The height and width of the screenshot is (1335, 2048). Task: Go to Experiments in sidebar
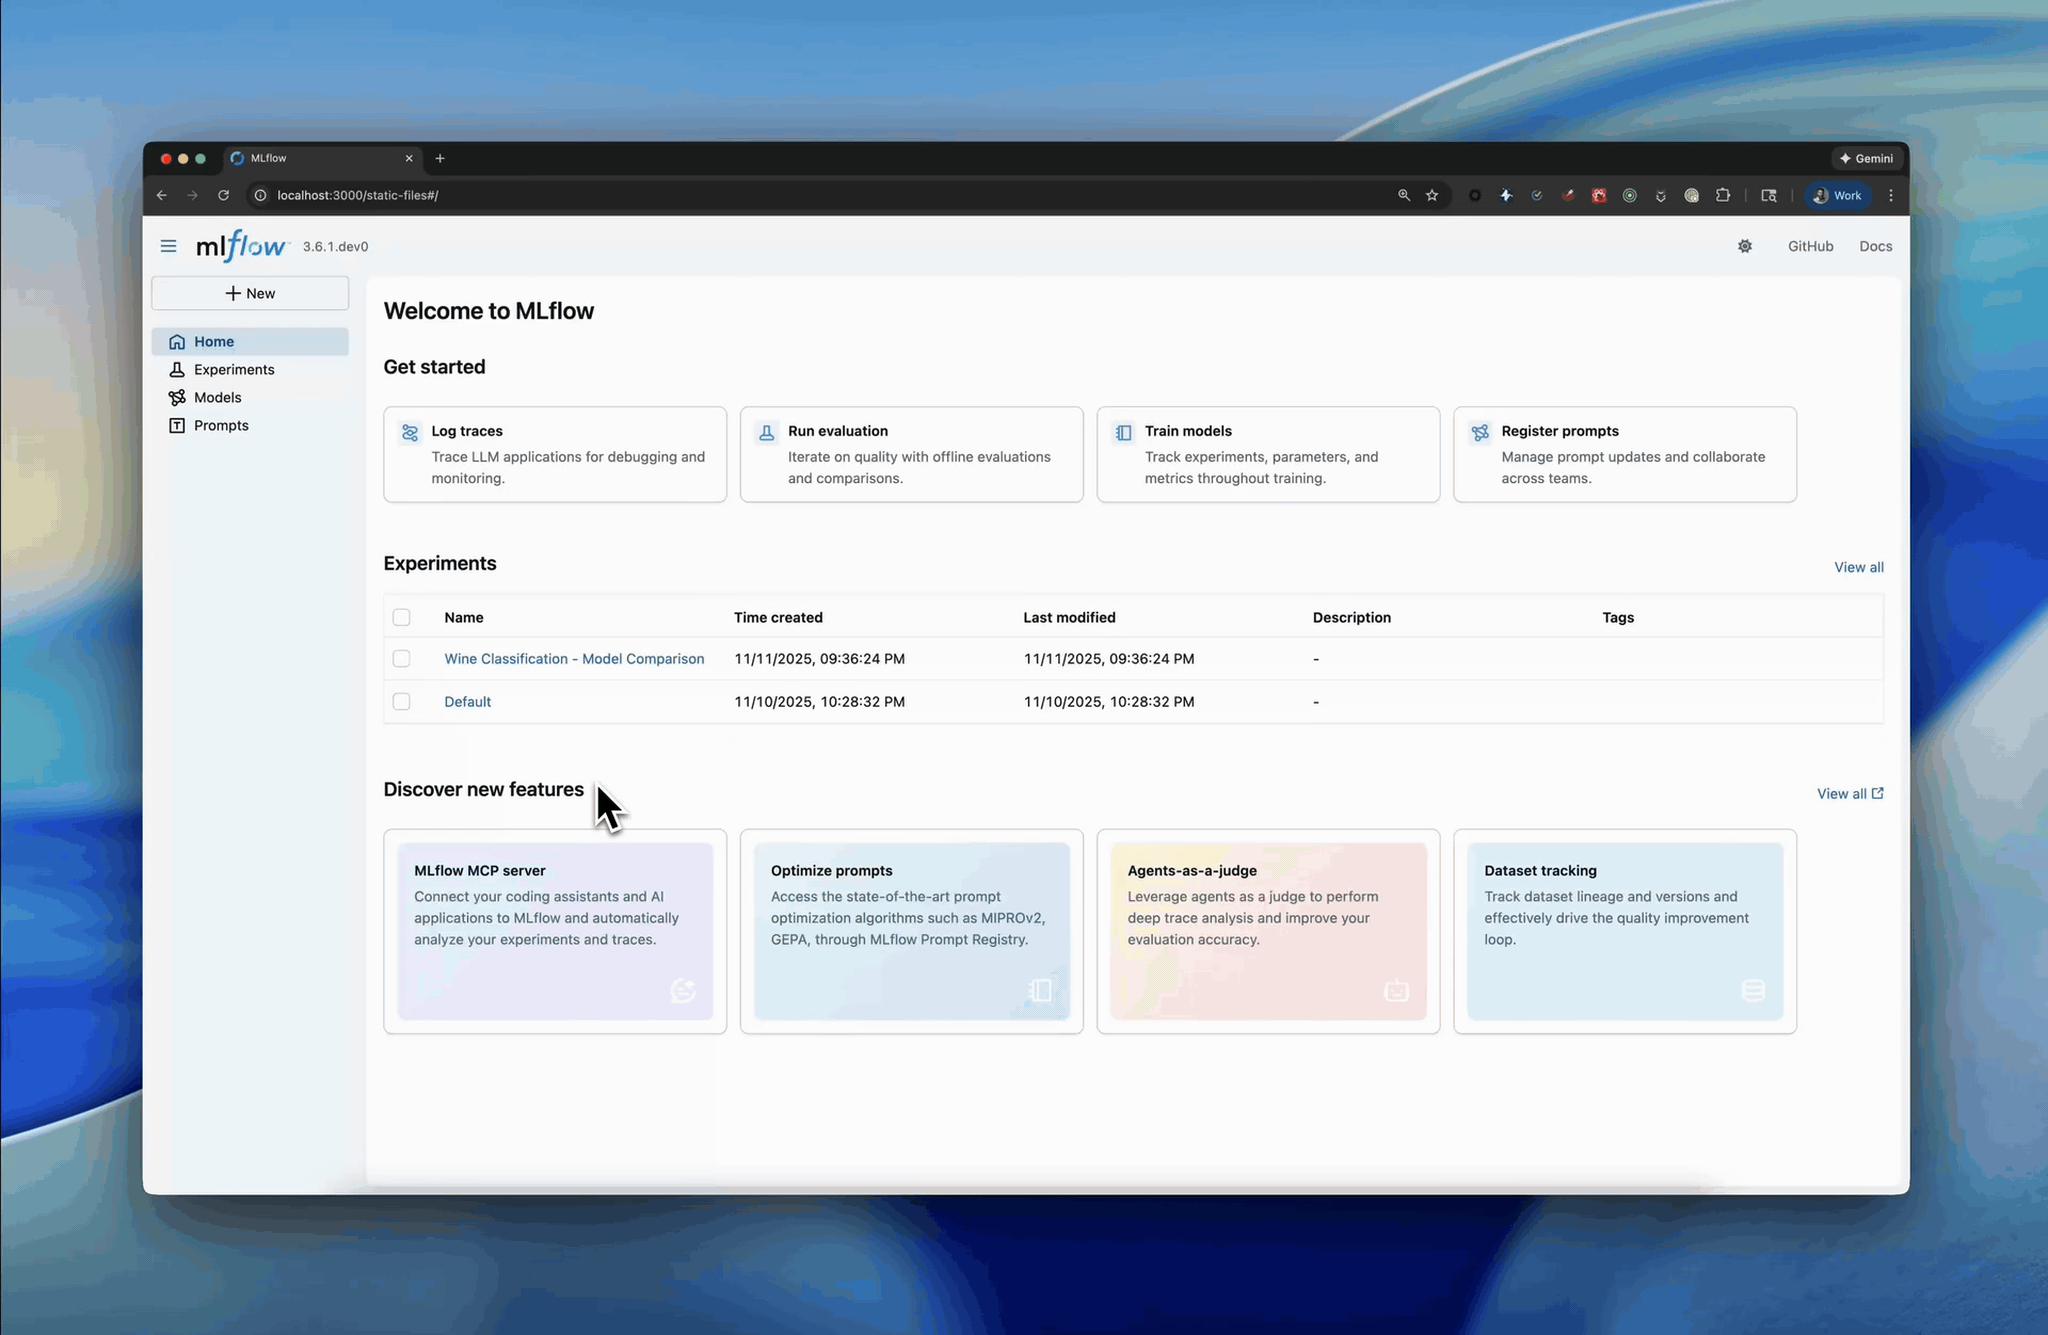click(234, 369)
